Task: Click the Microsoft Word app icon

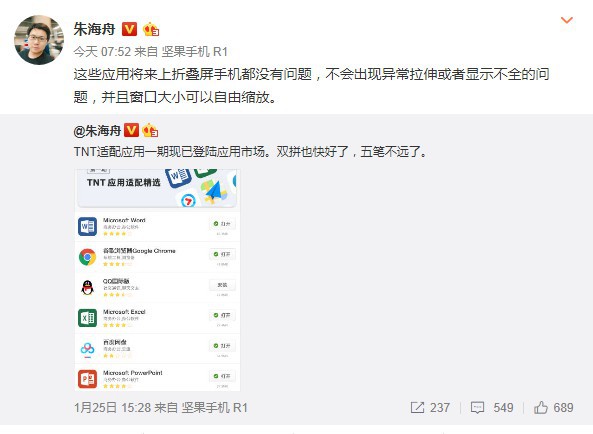Action: (87, 226)
